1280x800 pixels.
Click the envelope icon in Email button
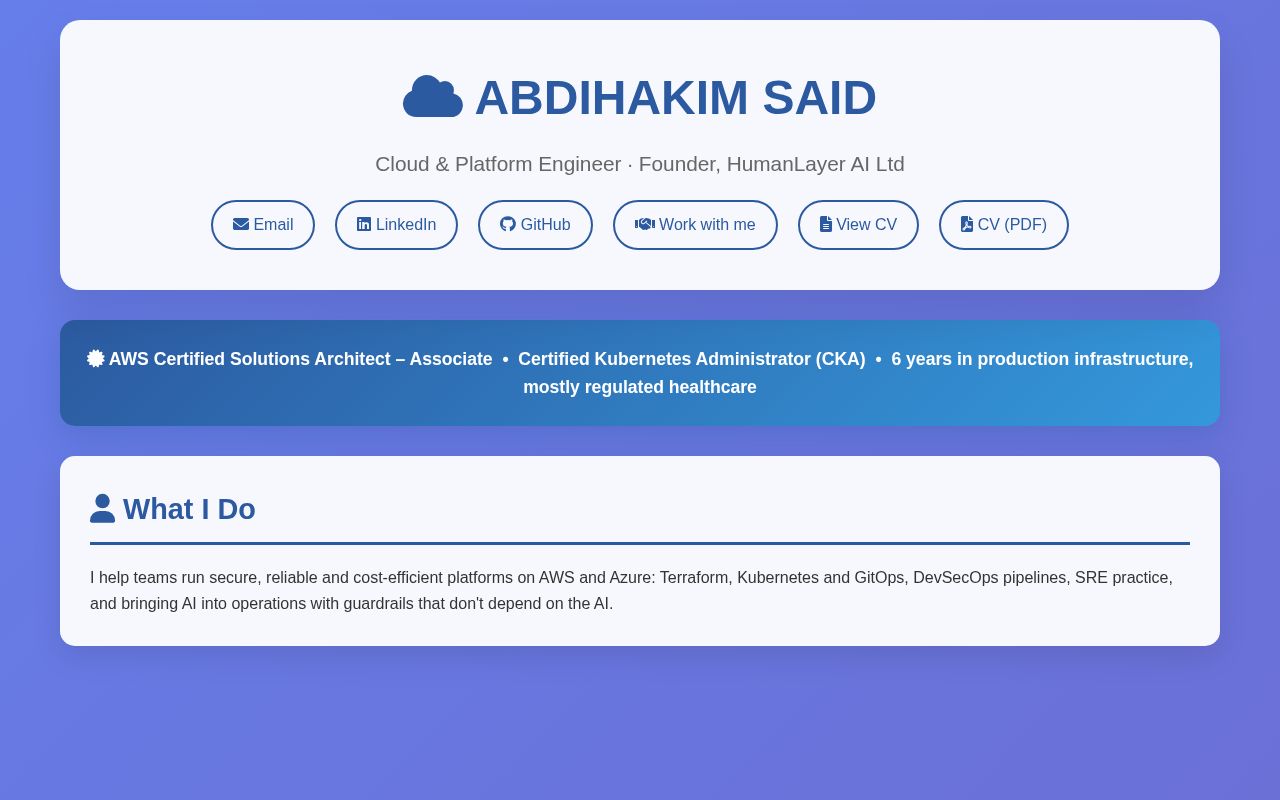pyautogui.click(x=241, y=224)
